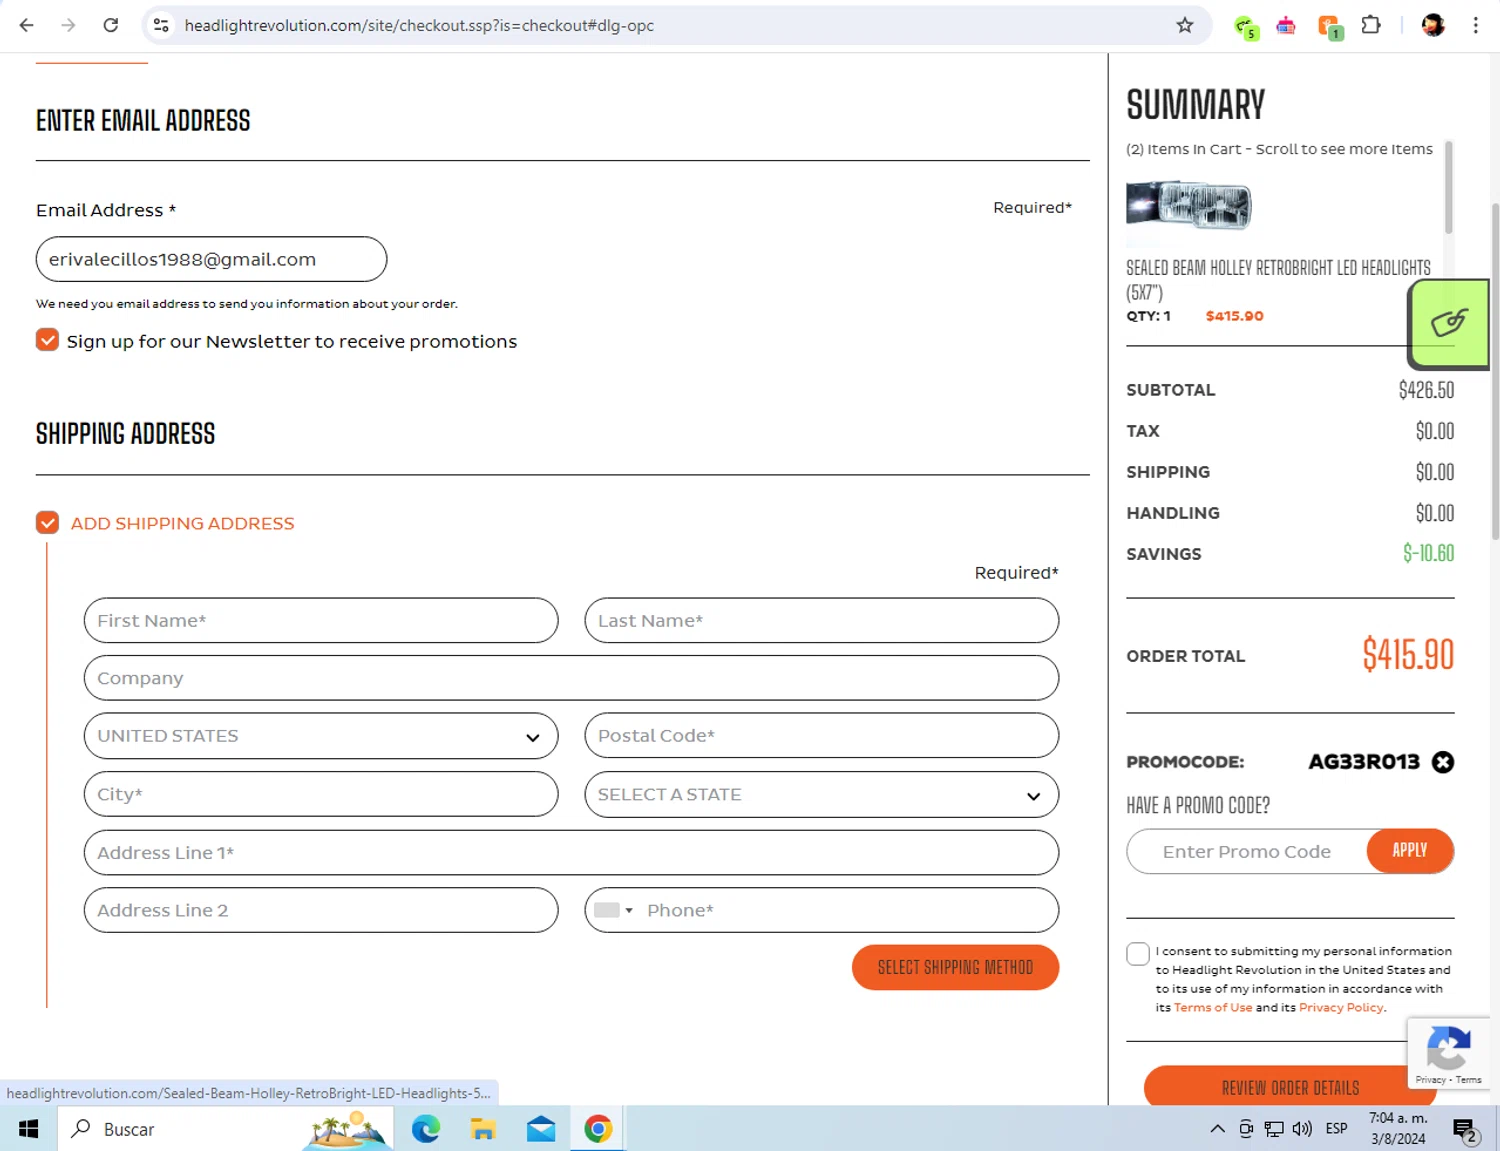Click the taskbar island search highlight
Viewport: 1500px width, 1151px height.
(x=347, y=1129)
